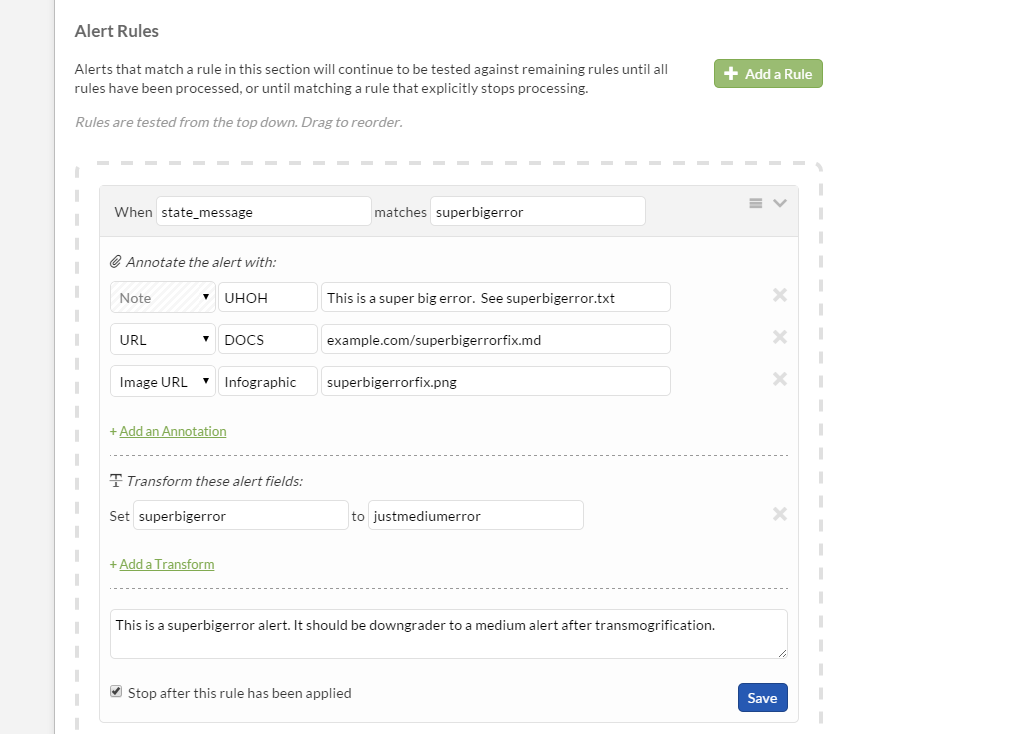Click the Add a Transform link

pos(166,564)
